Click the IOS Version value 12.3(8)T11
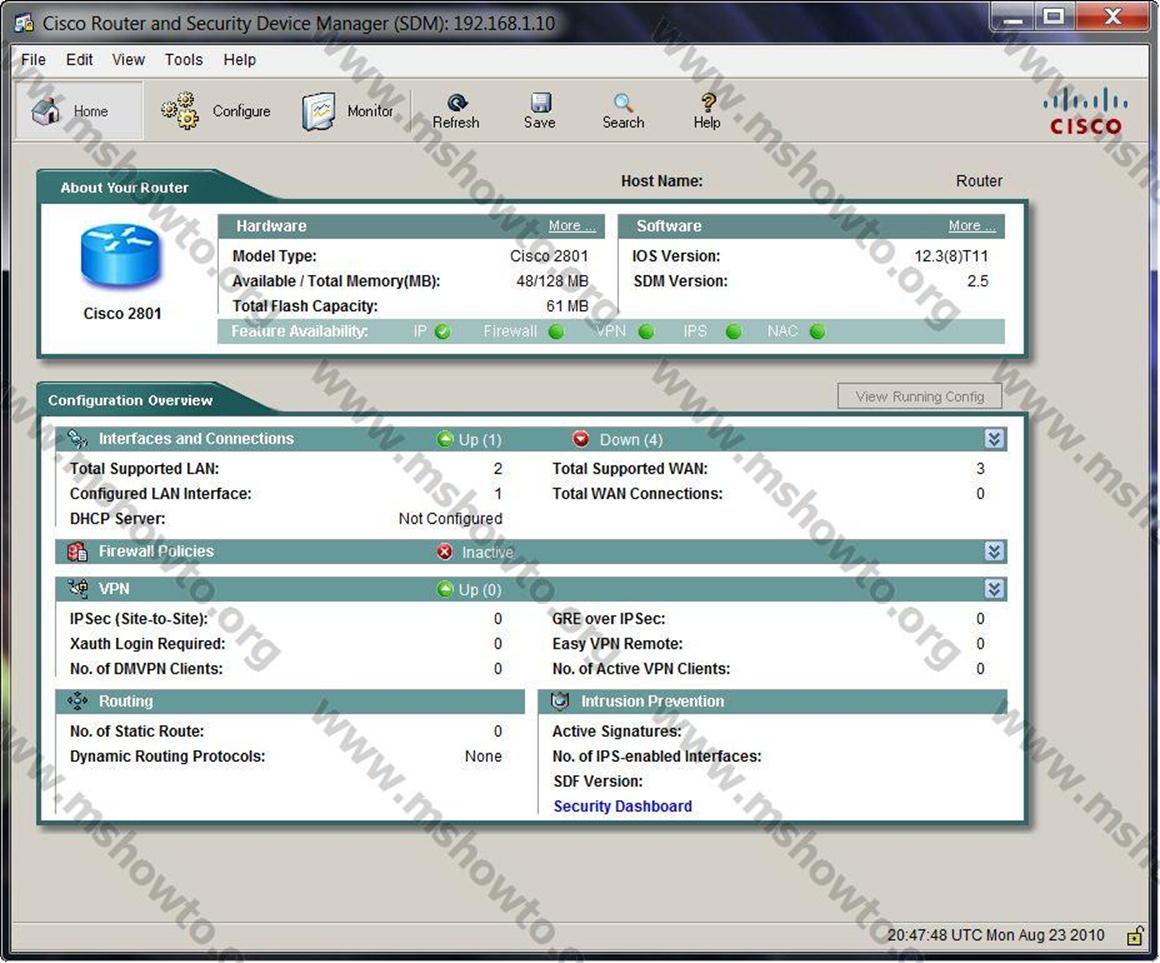The width and height of the screenshot is (1160, 963). coord(951,257)
